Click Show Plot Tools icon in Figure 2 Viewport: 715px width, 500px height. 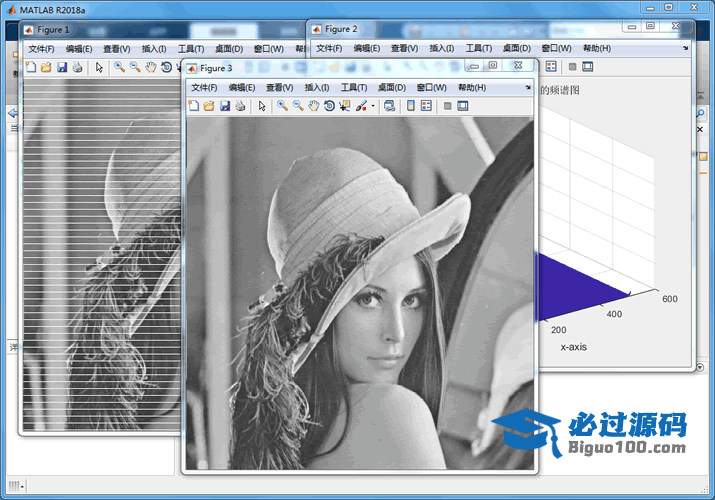click(588, 67)
